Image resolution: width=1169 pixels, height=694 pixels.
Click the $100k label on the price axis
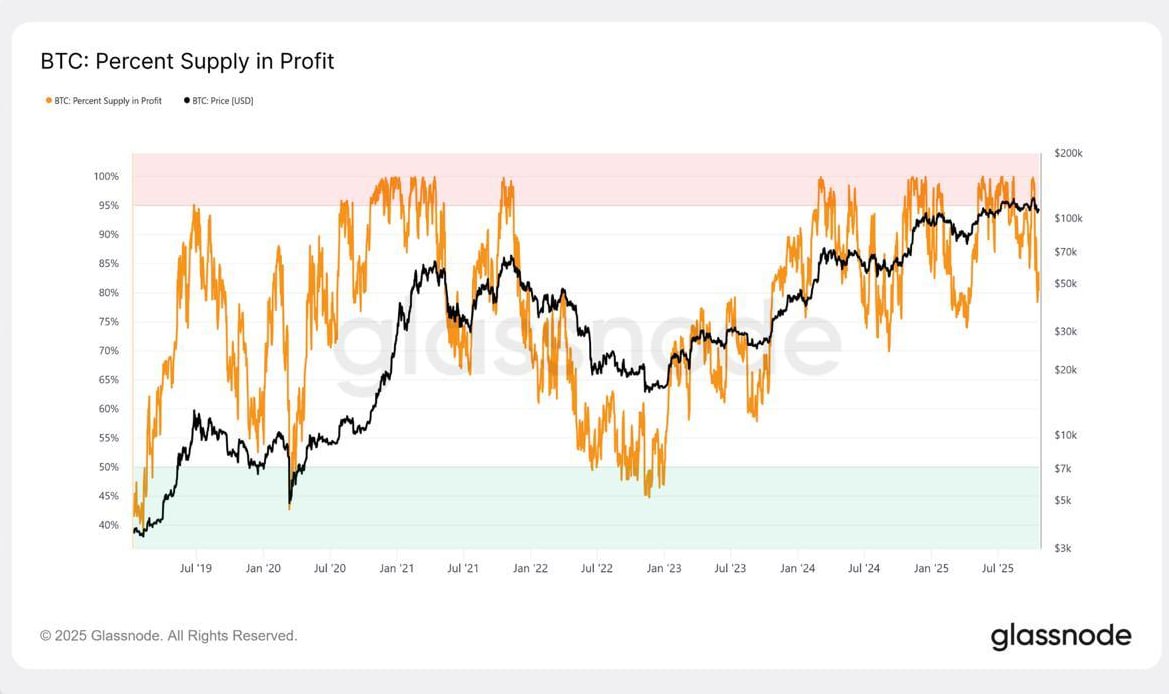coord(1069,218)
